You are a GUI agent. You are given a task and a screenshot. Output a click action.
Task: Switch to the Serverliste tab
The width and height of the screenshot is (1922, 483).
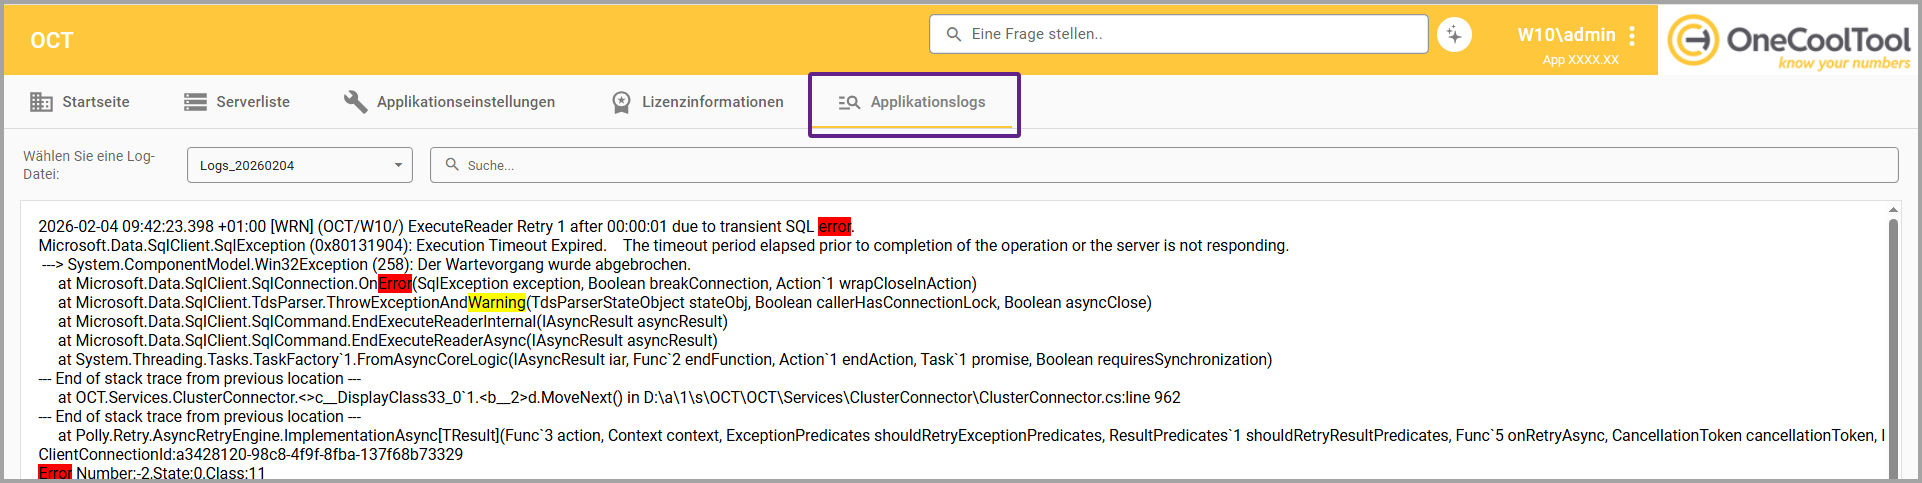(253, 102)
